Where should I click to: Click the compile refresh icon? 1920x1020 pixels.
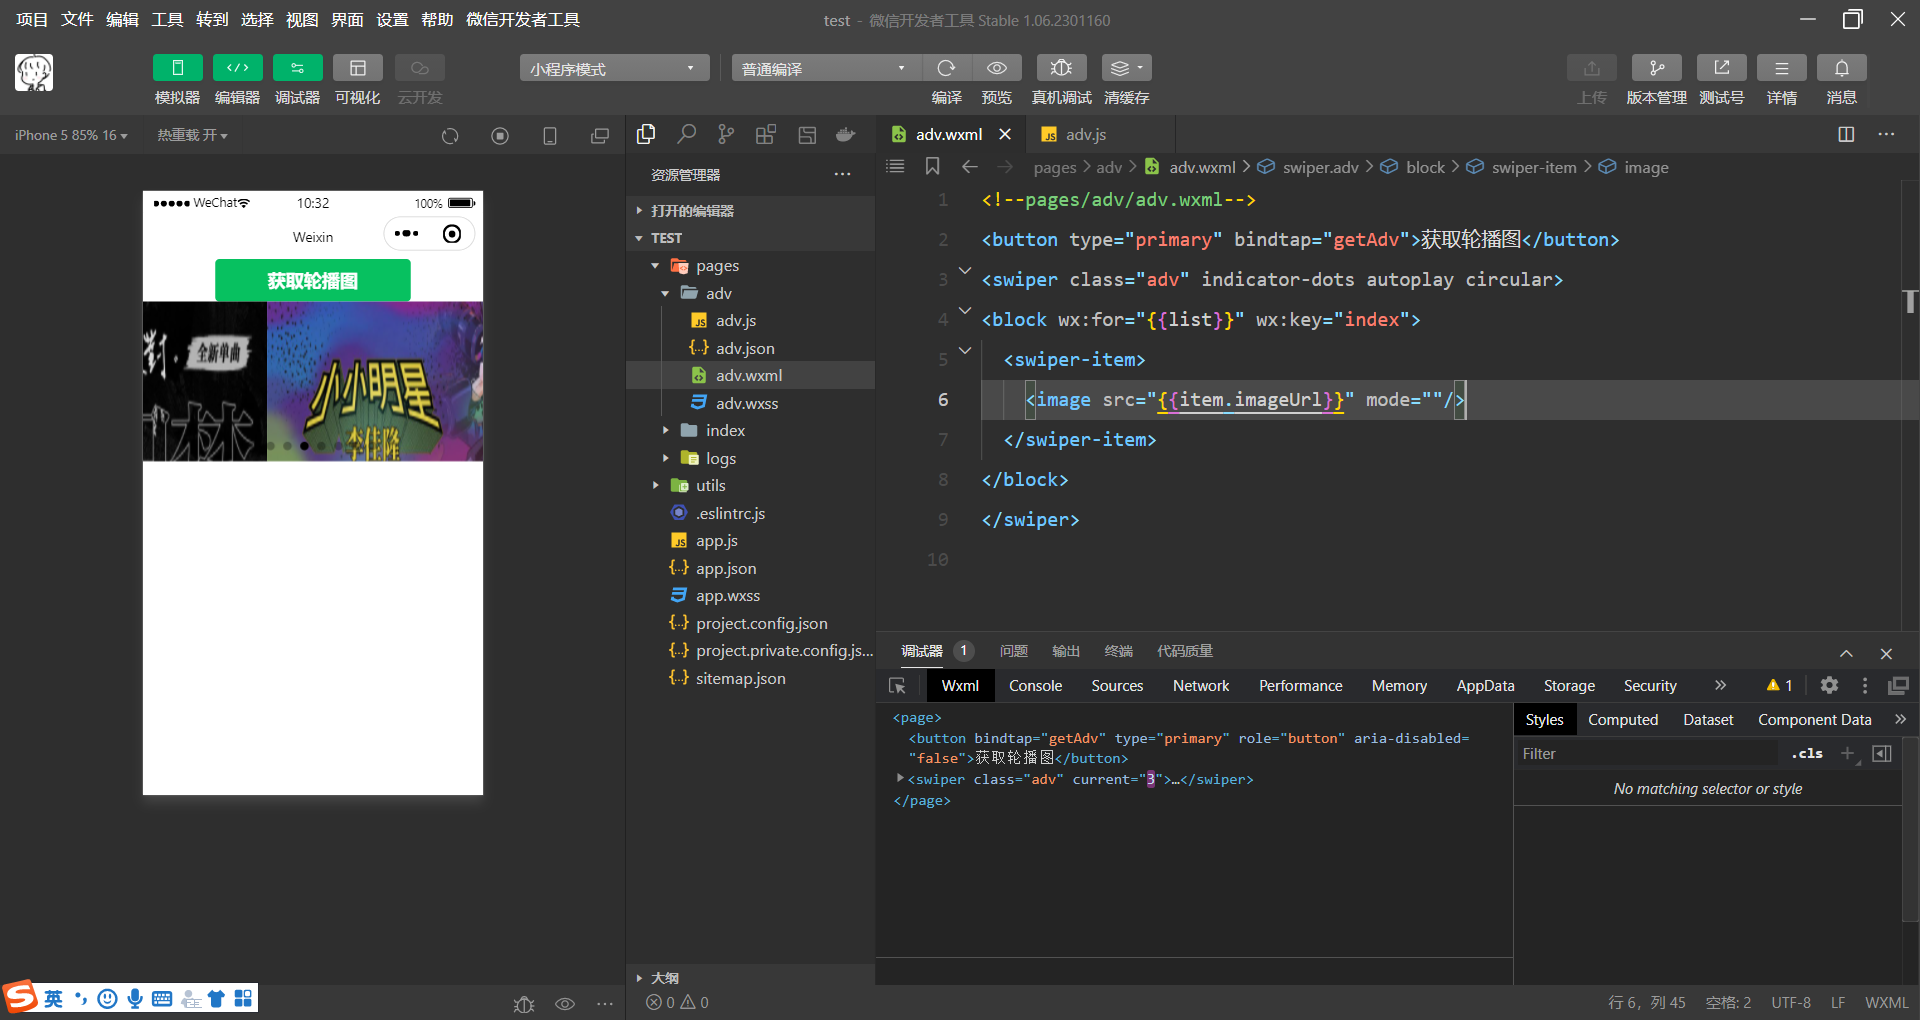pyautogui.click(x=946, y=68)
